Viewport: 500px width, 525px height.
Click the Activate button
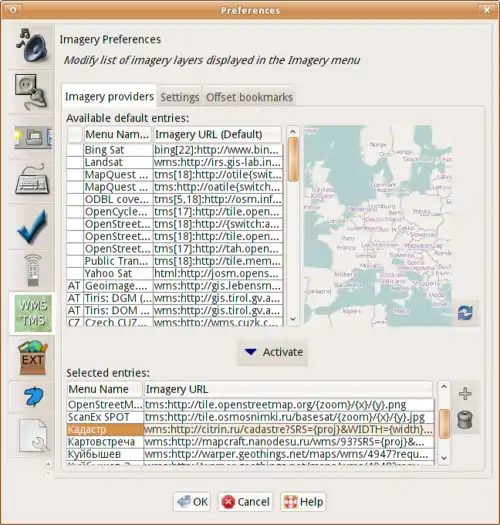(x=273, y=352)
